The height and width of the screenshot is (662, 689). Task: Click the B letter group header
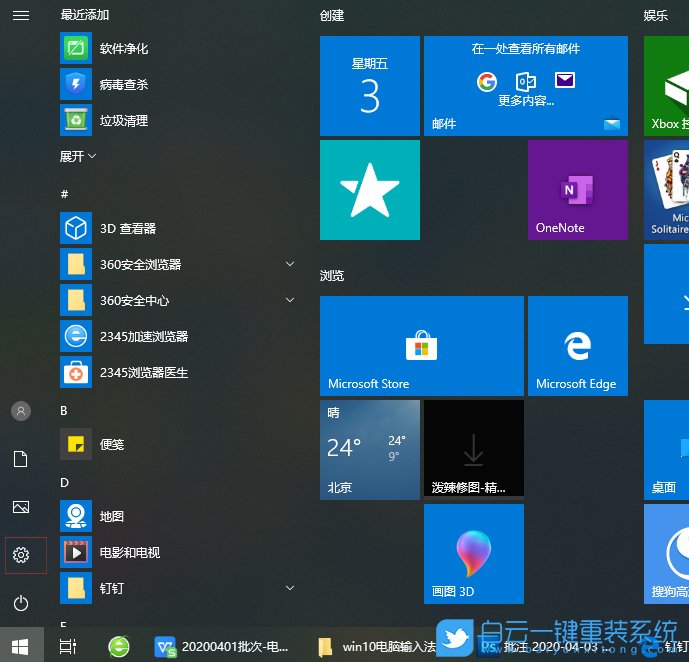pos(64,410)
